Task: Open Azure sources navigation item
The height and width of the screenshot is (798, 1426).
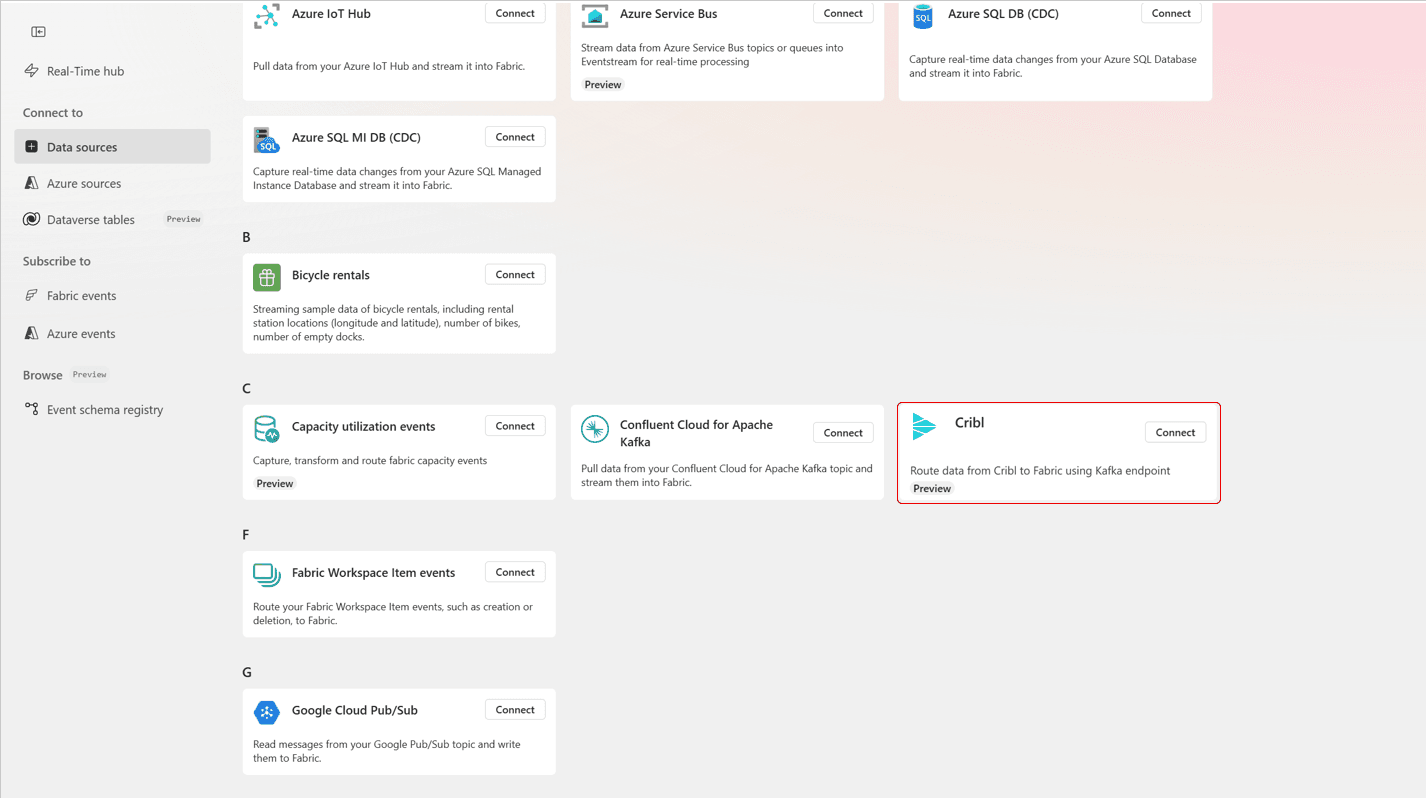Action: pos(84,184)
